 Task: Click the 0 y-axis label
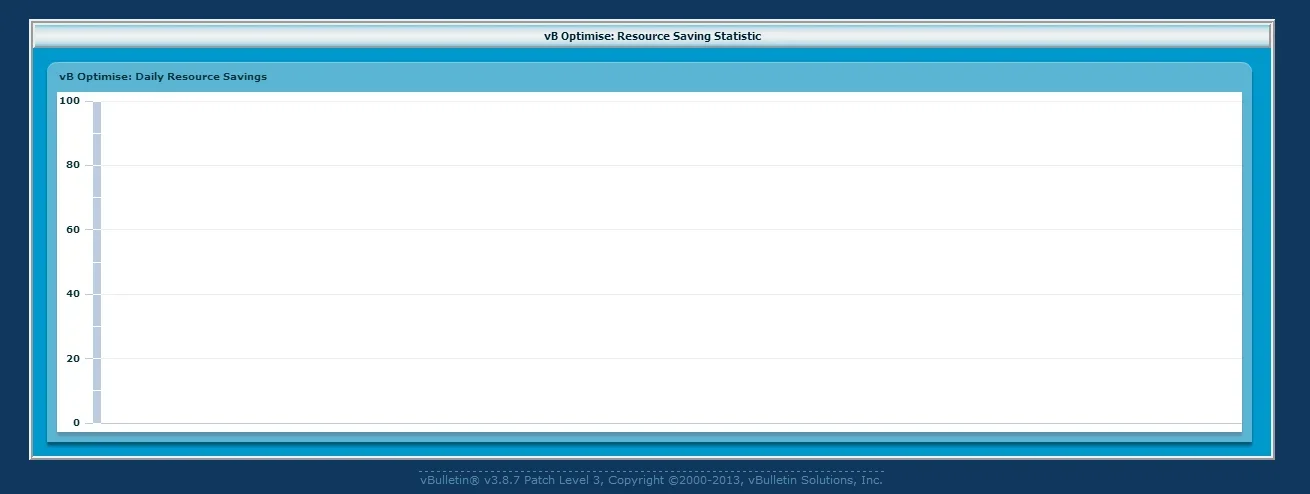[x=76, y=422]
